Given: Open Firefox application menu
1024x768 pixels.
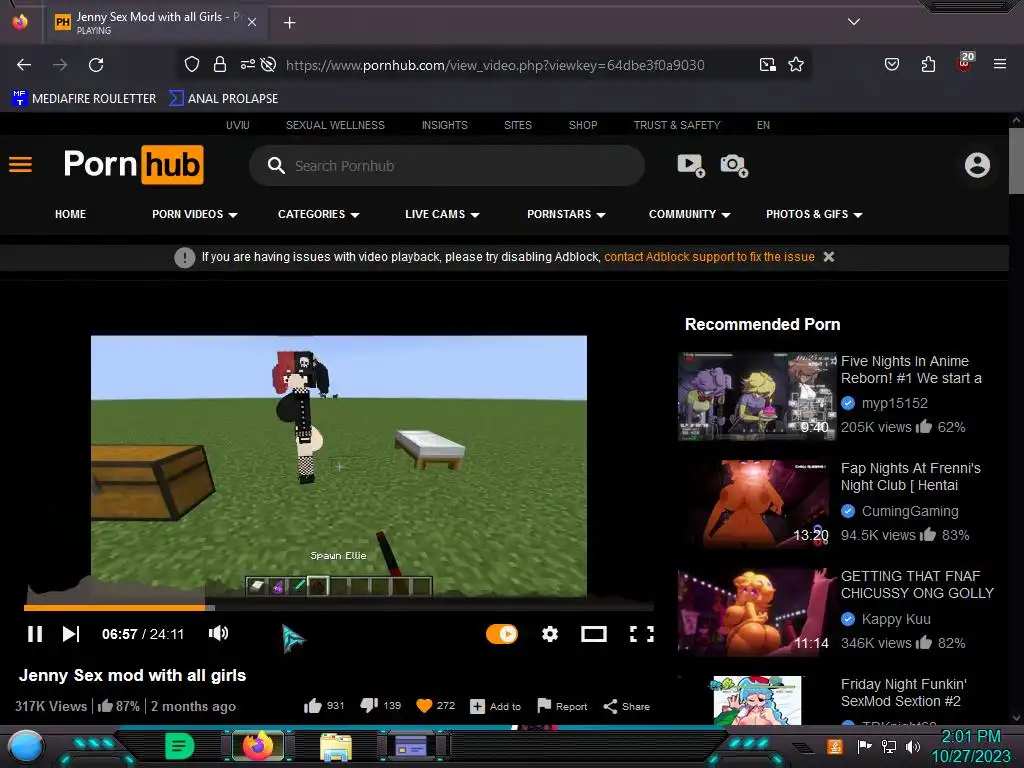Looking at the screenshot, I should (x=1000, y=64).
